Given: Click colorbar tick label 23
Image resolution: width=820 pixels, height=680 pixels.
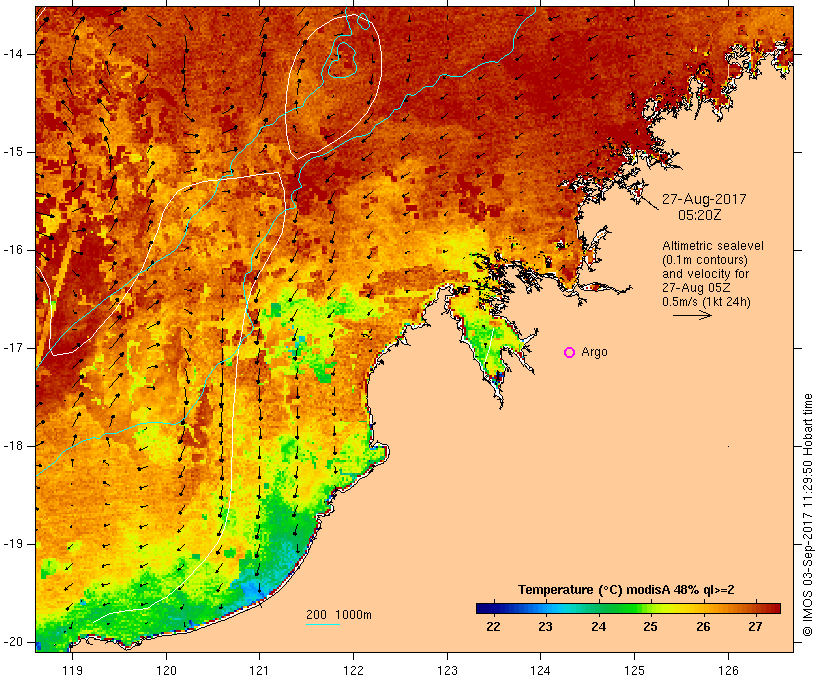Looking at the screenshot, I should 545,627.
